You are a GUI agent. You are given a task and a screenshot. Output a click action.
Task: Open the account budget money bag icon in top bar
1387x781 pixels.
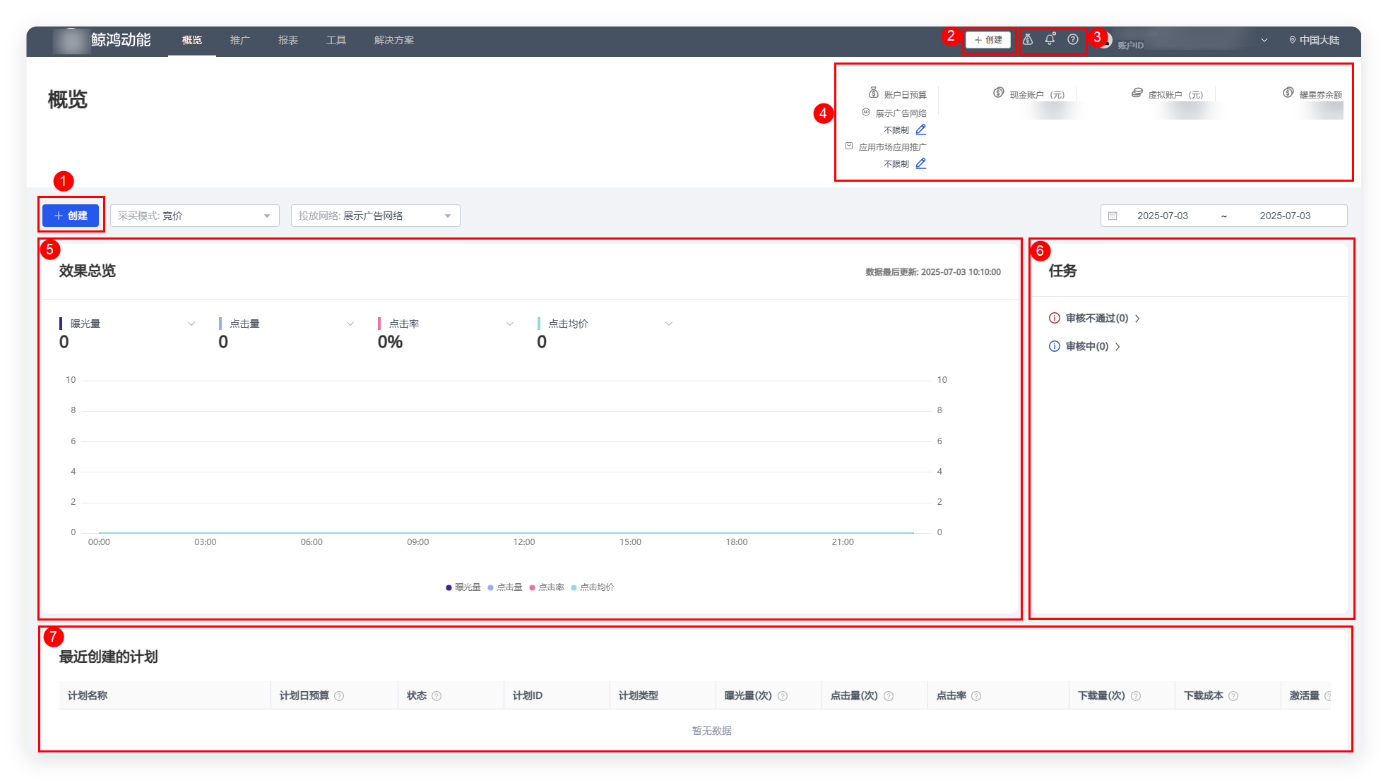click(x=1028, y=40)
